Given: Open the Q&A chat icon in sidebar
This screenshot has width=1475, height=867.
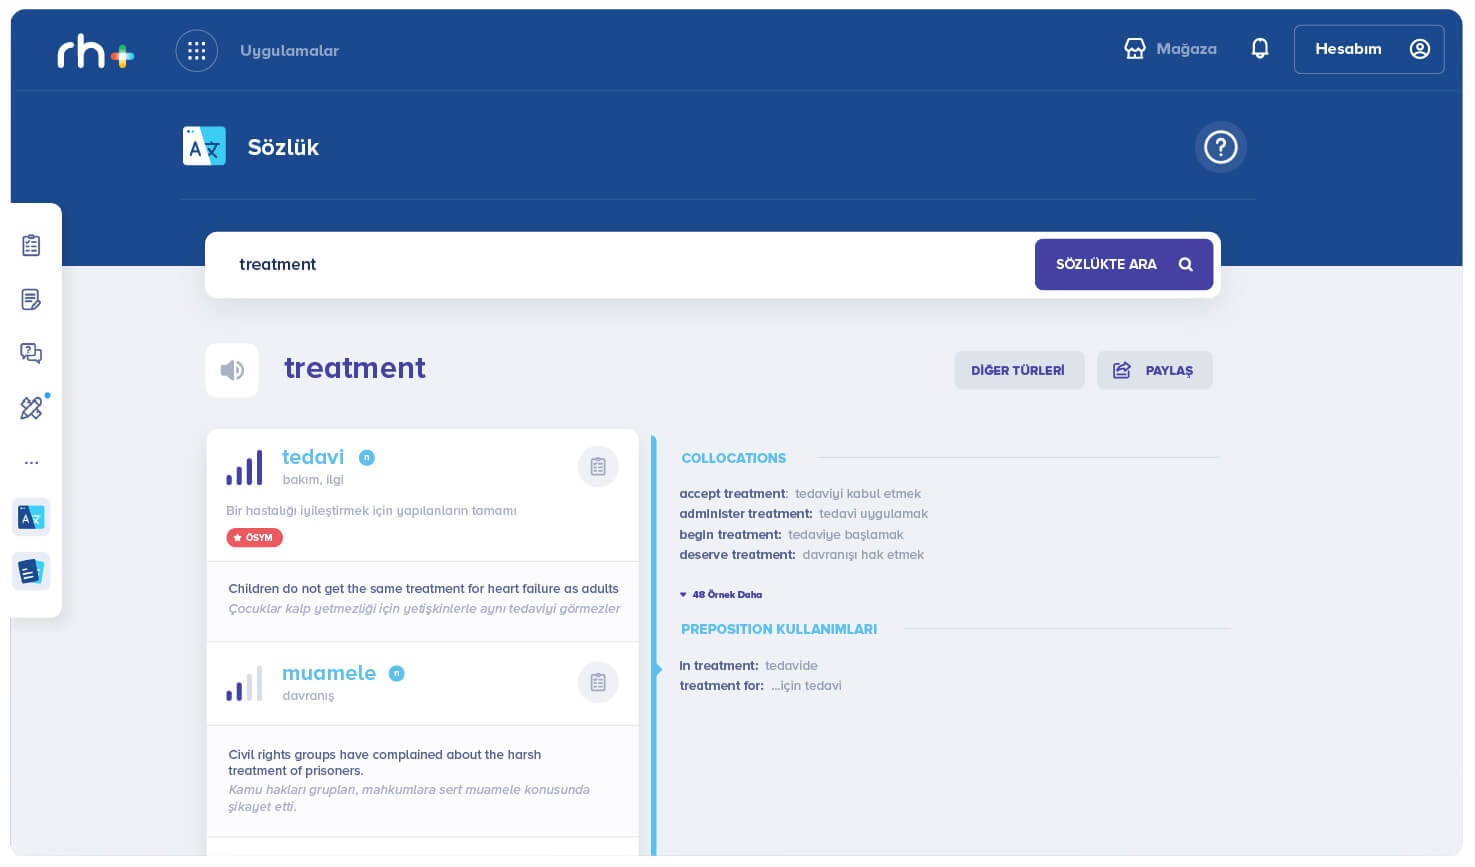Looking at the screenshot, I should 31,353.
